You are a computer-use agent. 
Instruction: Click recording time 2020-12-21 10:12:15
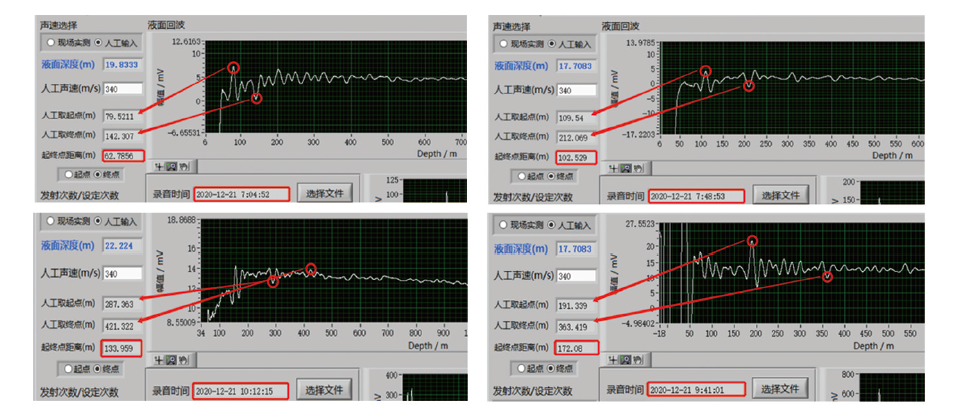pyautogui.click(x=241, y=391)
